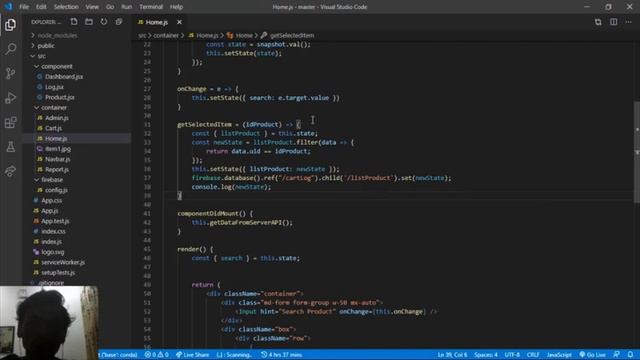This screenshot has height=360, width=640.
Task: Open Navbar.js in the file tree
Action: point(58,159)
